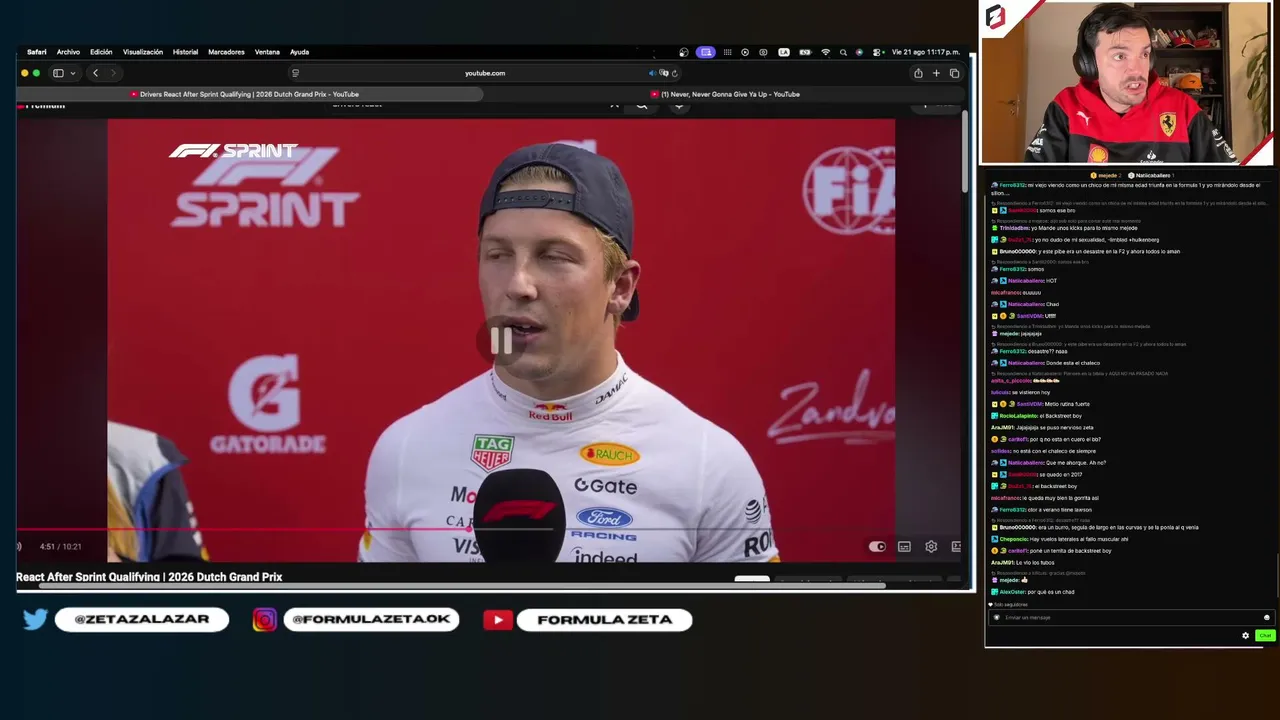Open the emote picker in the chat input
Viewport: 1280px width, 720px height.
(1266, 618)
